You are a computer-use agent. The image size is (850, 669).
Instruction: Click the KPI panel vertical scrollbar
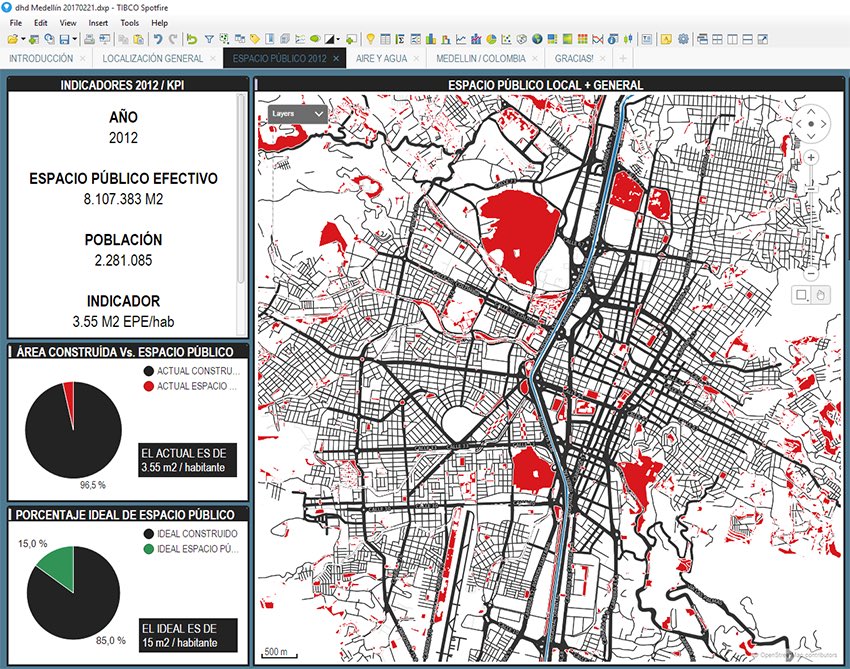[241, 188]
